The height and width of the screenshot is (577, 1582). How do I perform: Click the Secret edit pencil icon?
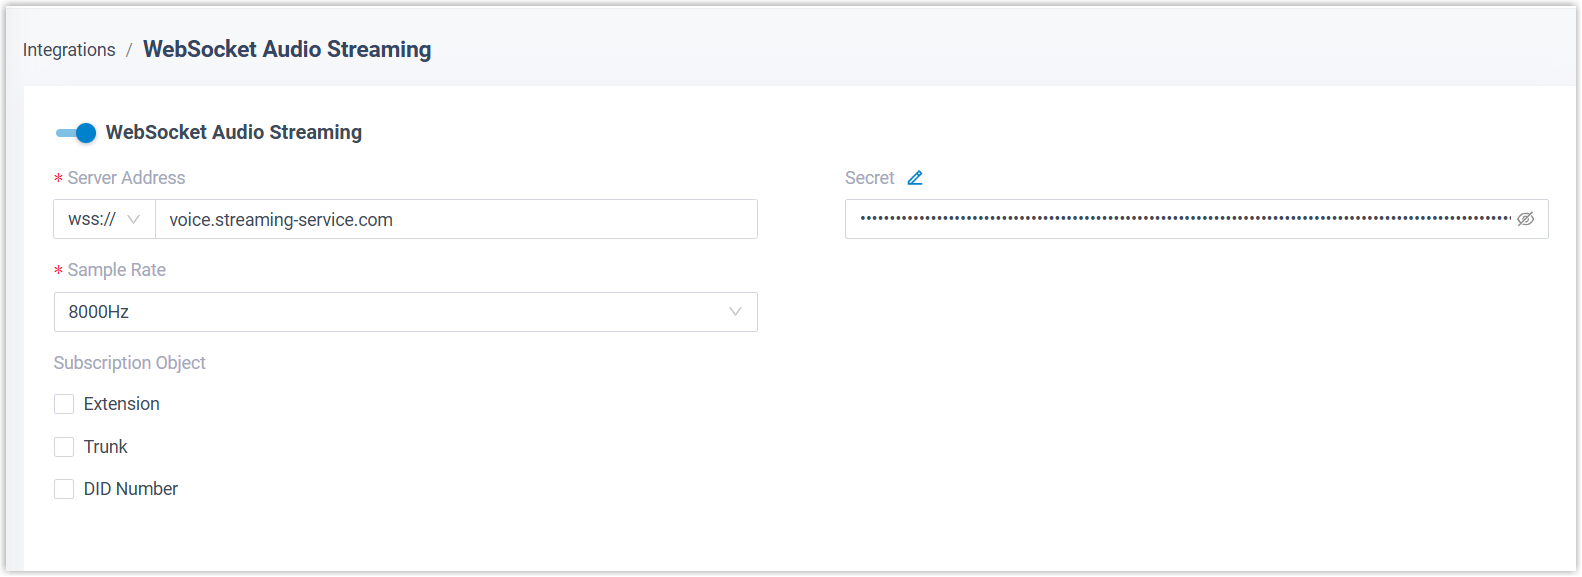pos(915,178)
